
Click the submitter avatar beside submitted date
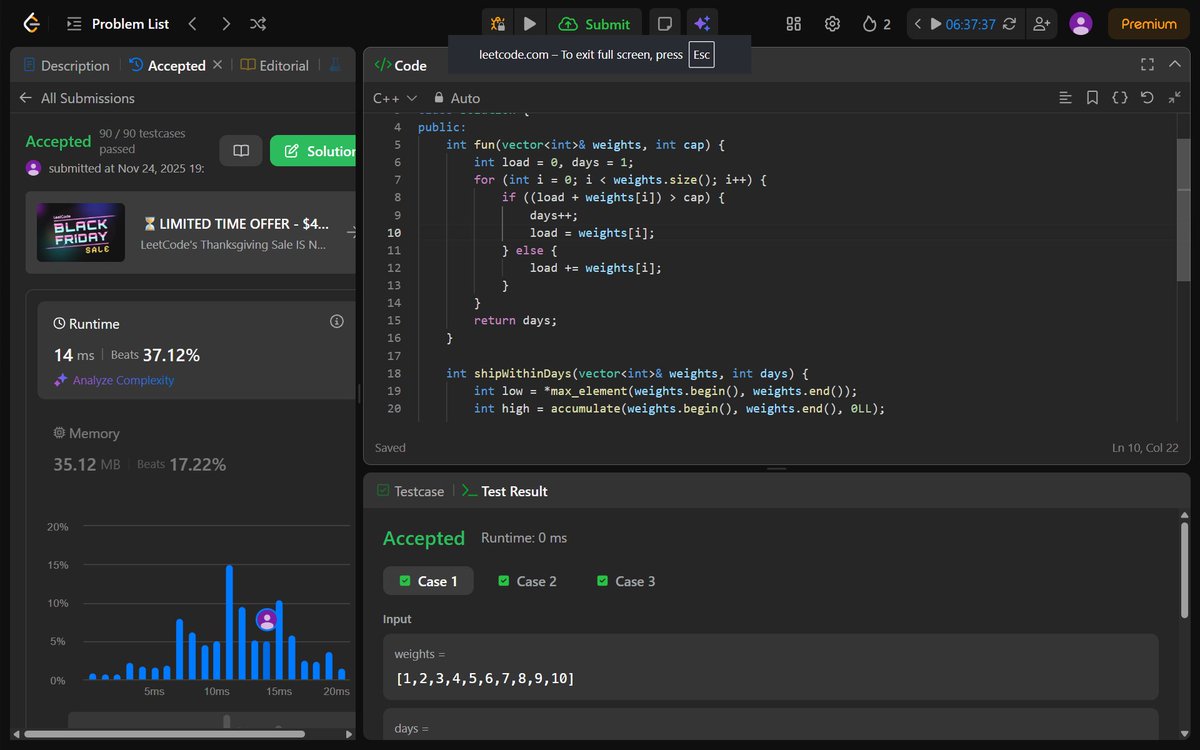[x=33, y=168]
